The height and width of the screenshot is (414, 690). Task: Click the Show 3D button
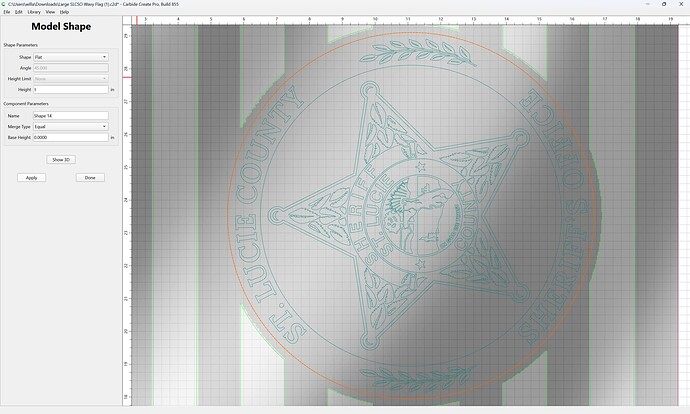coord(61,160)
